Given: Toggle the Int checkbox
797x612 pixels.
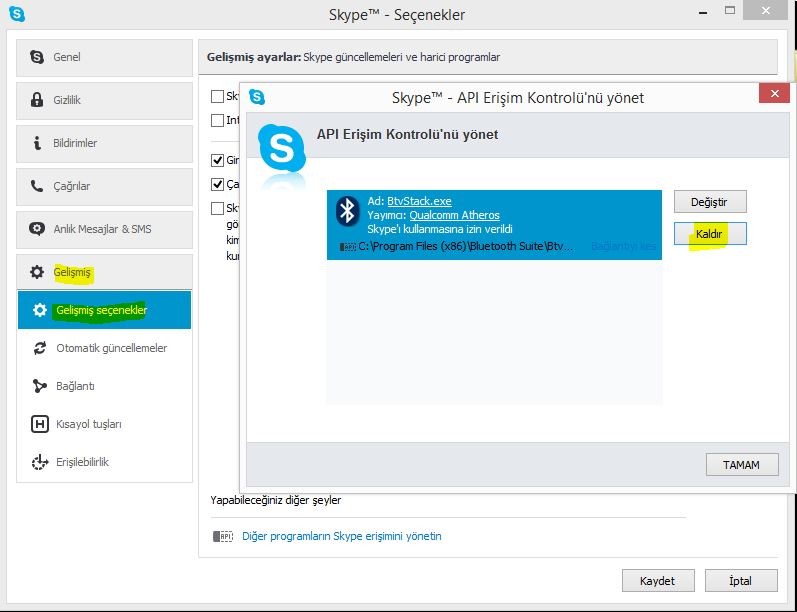Looking at the screenshot, I should 218,120.
